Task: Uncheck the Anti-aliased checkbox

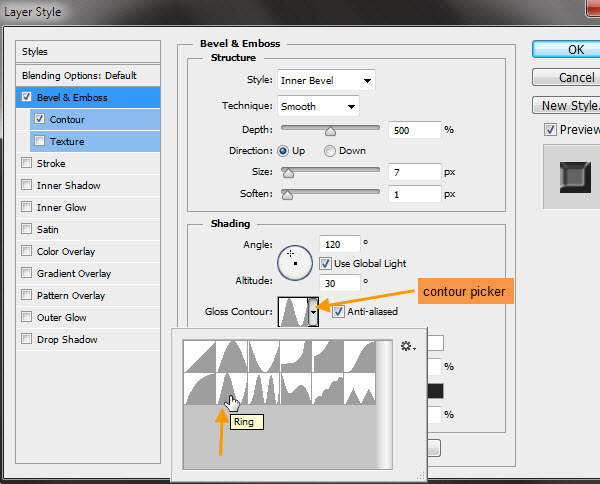Action: [339, 312]
